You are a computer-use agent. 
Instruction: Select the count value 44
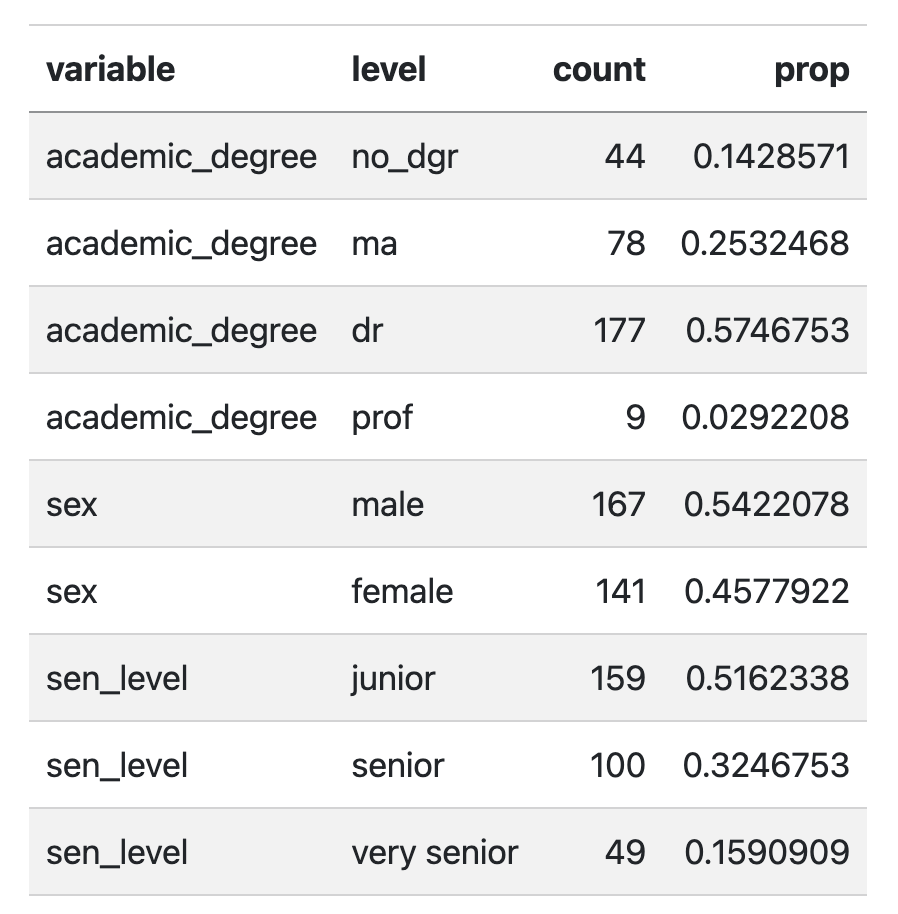[x=625, y=156]
